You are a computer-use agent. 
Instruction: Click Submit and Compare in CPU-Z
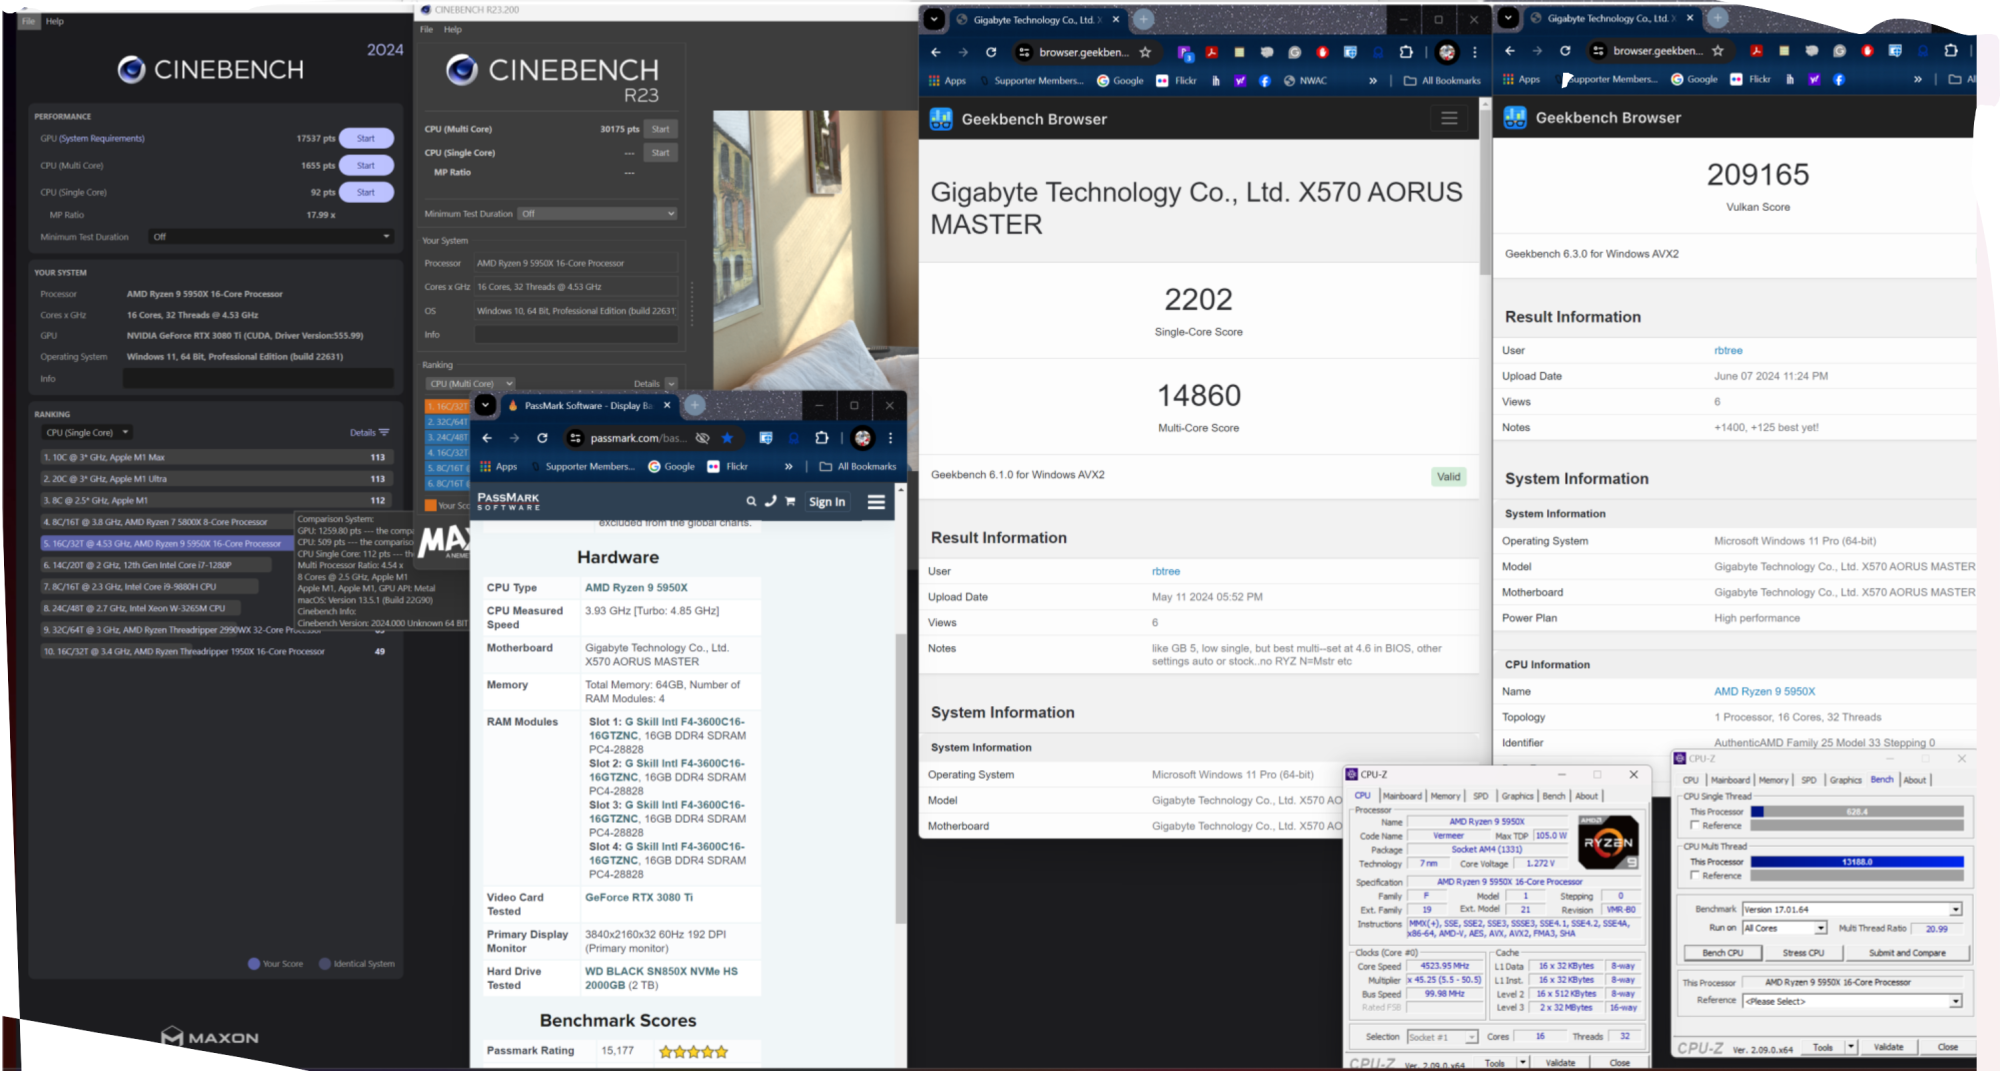(1906, 953)
